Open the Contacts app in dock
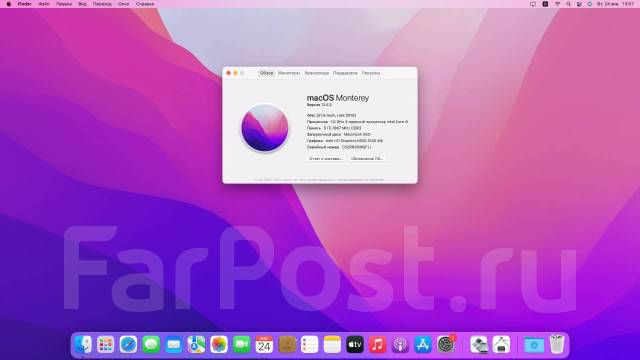 [x=287, y=344]
